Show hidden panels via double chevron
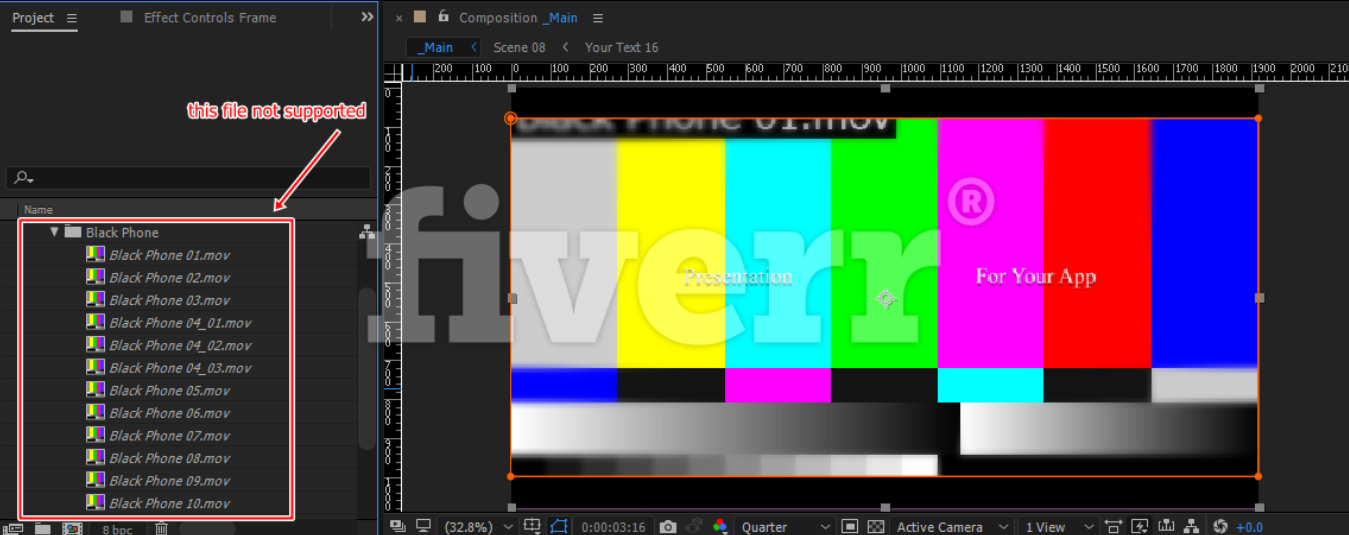Viewport: 1349px width, 535px height. pyautogui.click(x=367, y=17)
